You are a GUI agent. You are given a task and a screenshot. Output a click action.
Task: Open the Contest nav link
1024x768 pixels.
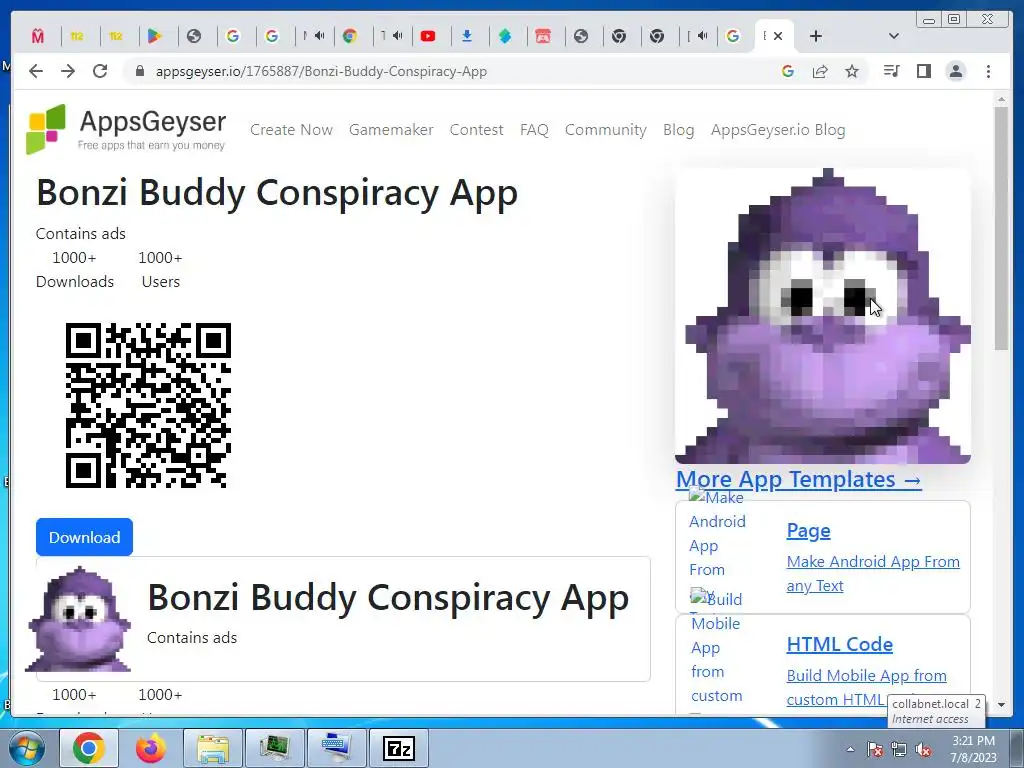[476, 130]
